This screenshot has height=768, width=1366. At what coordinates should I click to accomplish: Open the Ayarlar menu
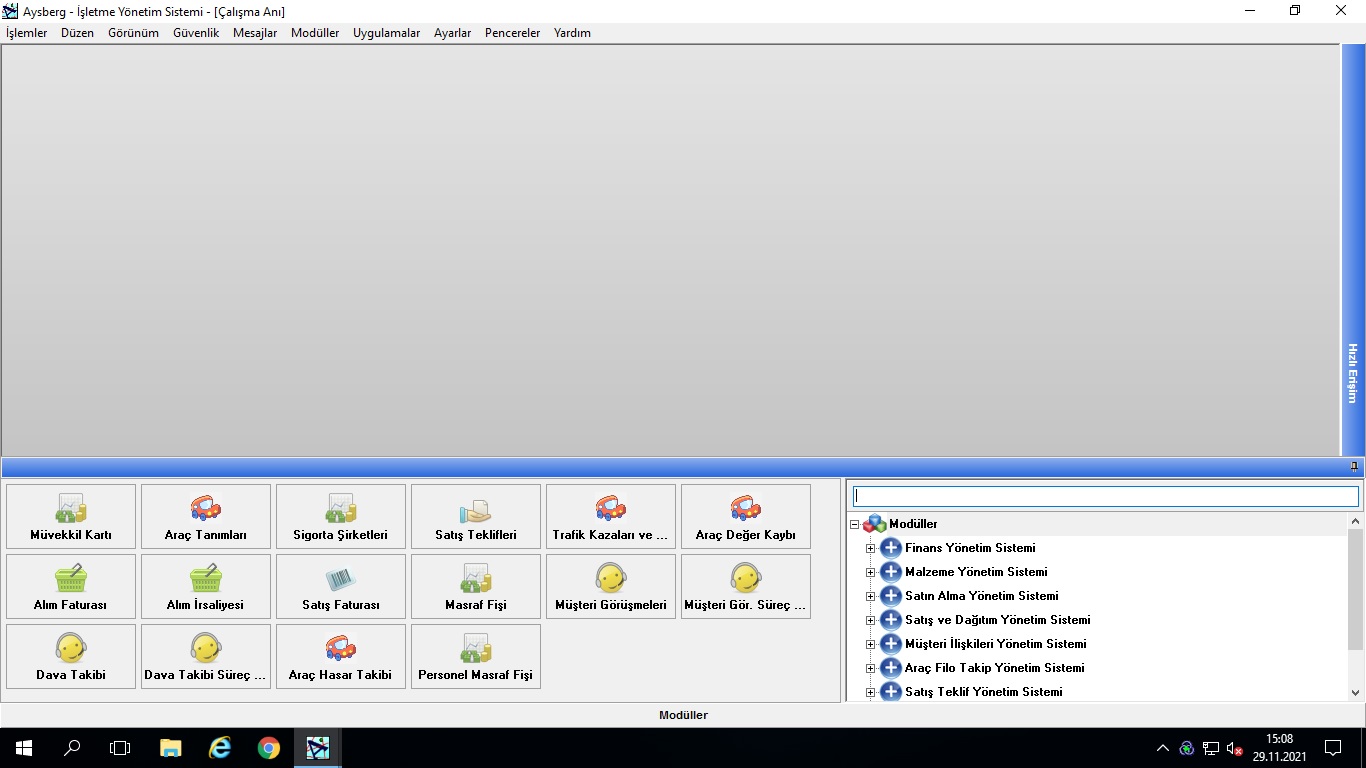tap(452, 33)
